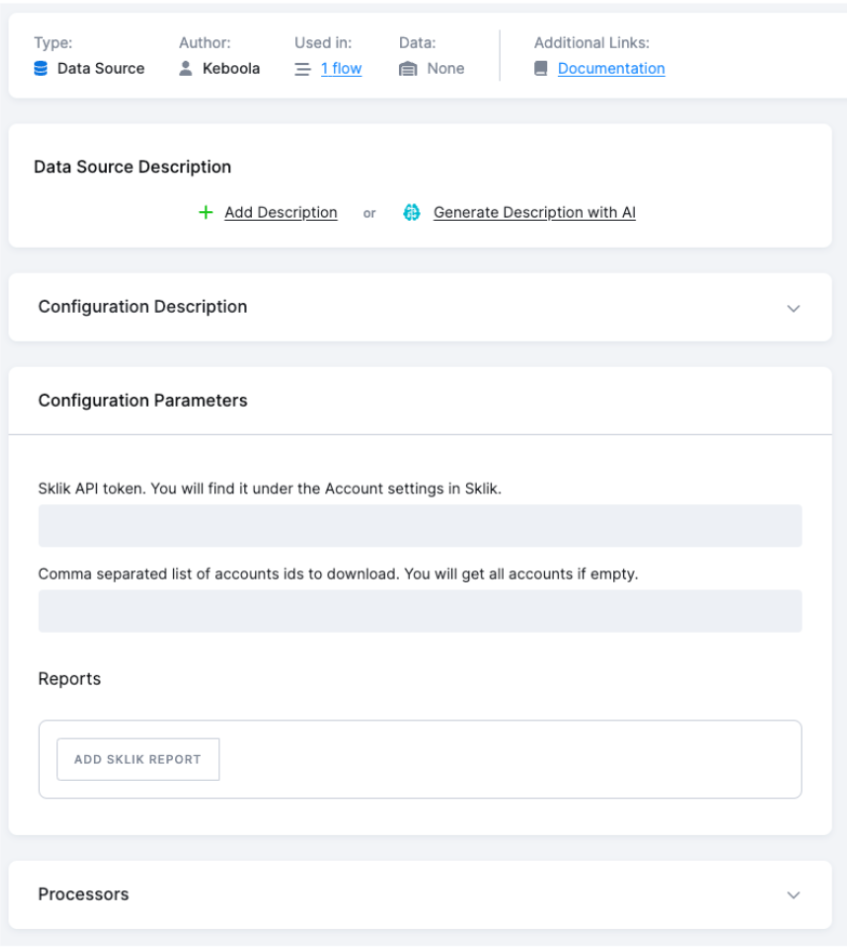Click the green plus icon
The height and width of the screenshot is (951, 847).
tap(206, 212)
